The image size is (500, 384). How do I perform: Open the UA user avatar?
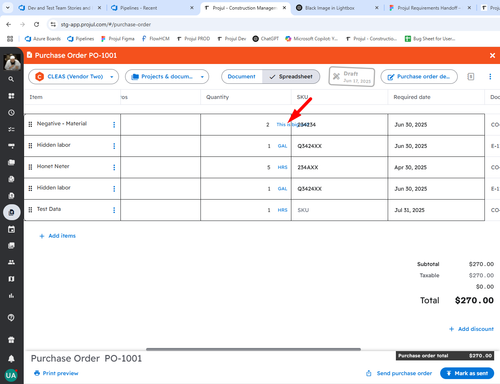click(11, 375)
